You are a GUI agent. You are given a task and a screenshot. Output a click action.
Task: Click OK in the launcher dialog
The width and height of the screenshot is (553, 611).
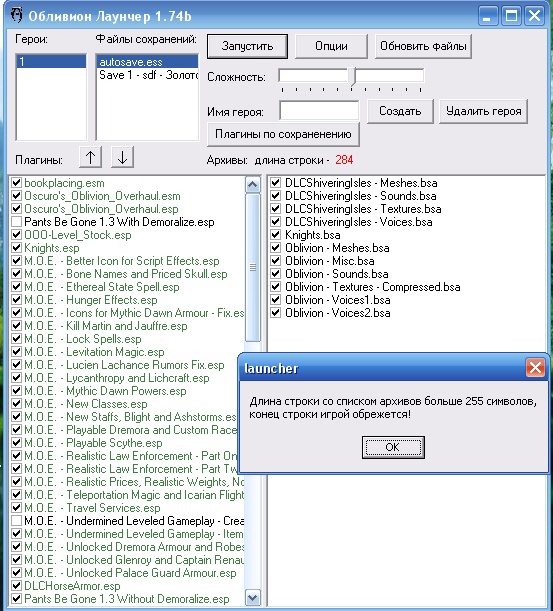[x=393, y=447]
